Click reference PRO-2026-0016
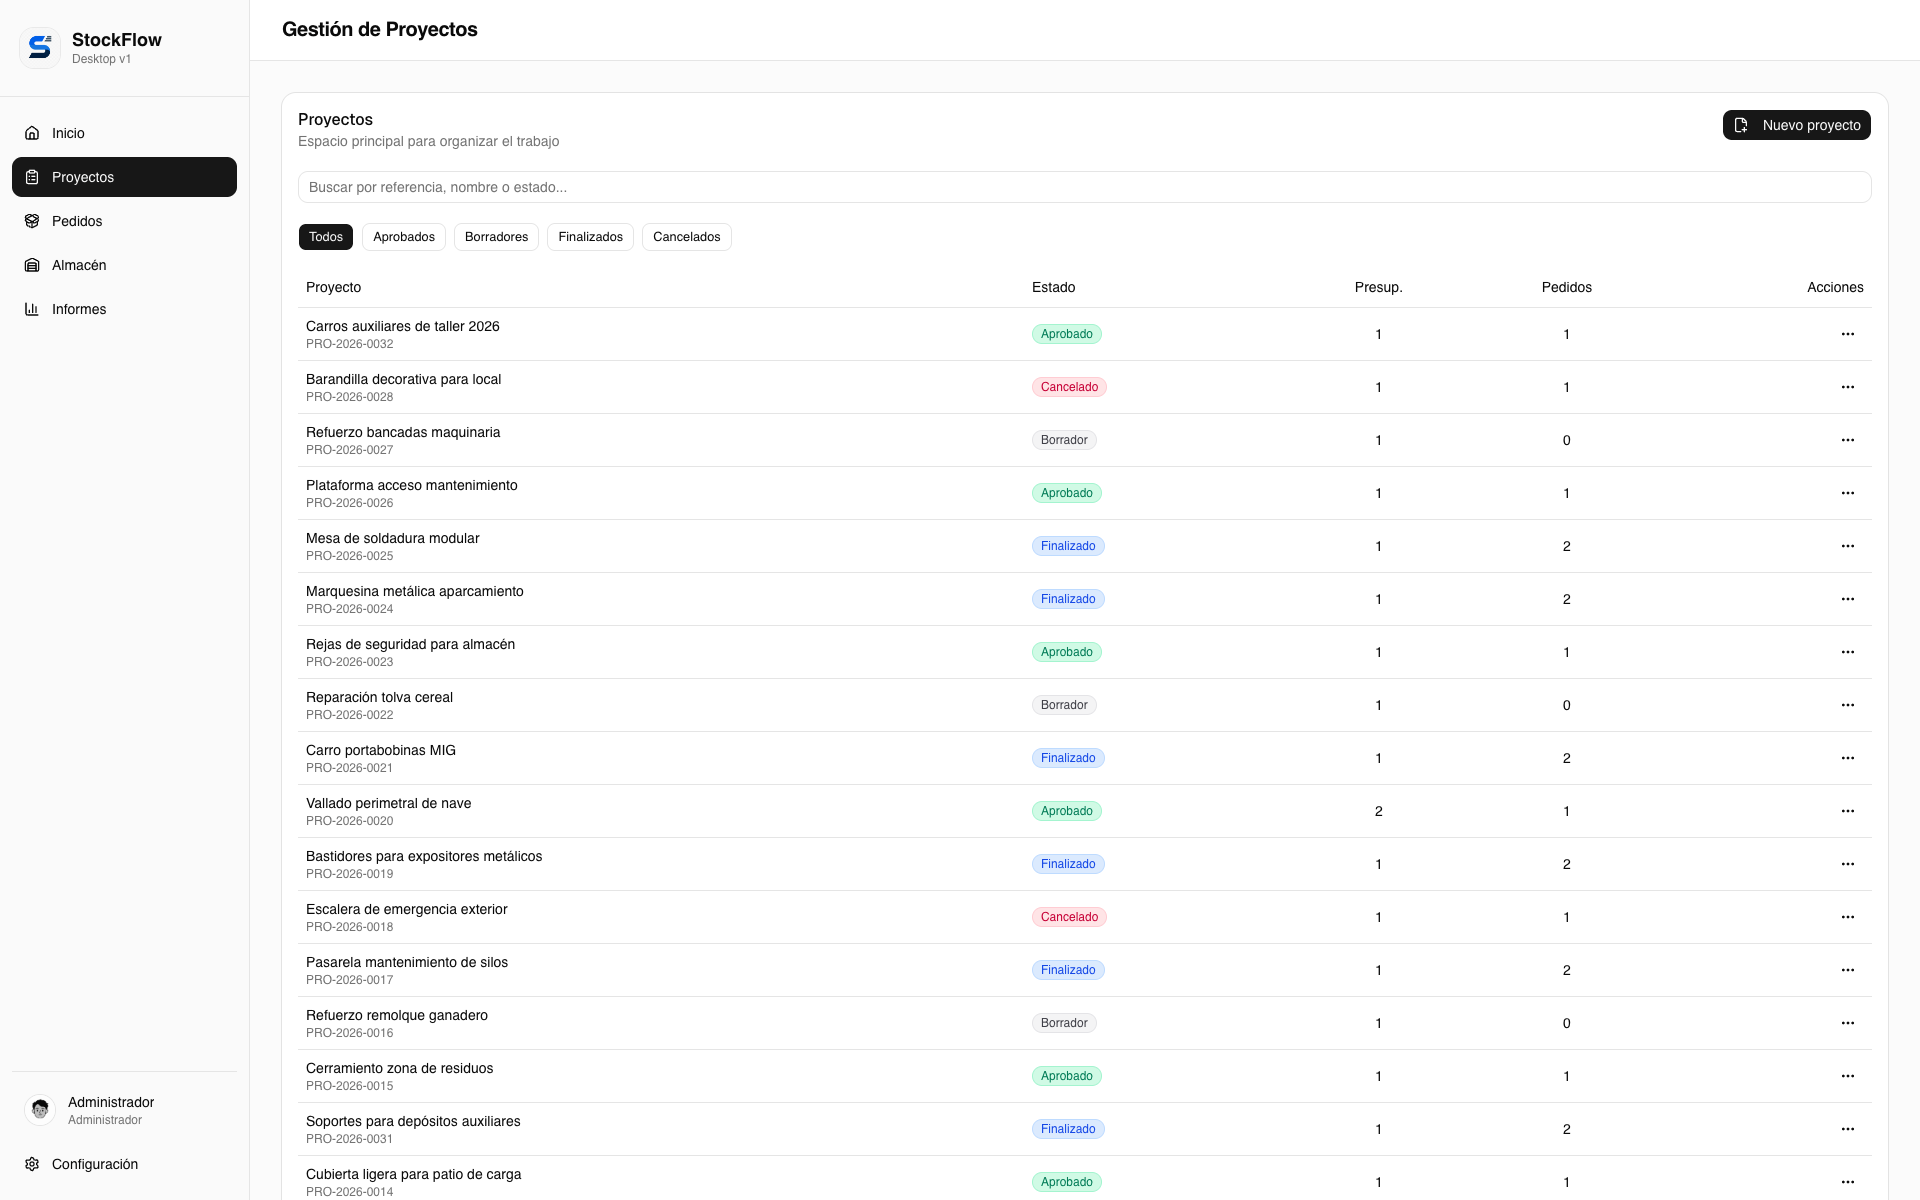 pyautogui.click(x=349, y=1033)
